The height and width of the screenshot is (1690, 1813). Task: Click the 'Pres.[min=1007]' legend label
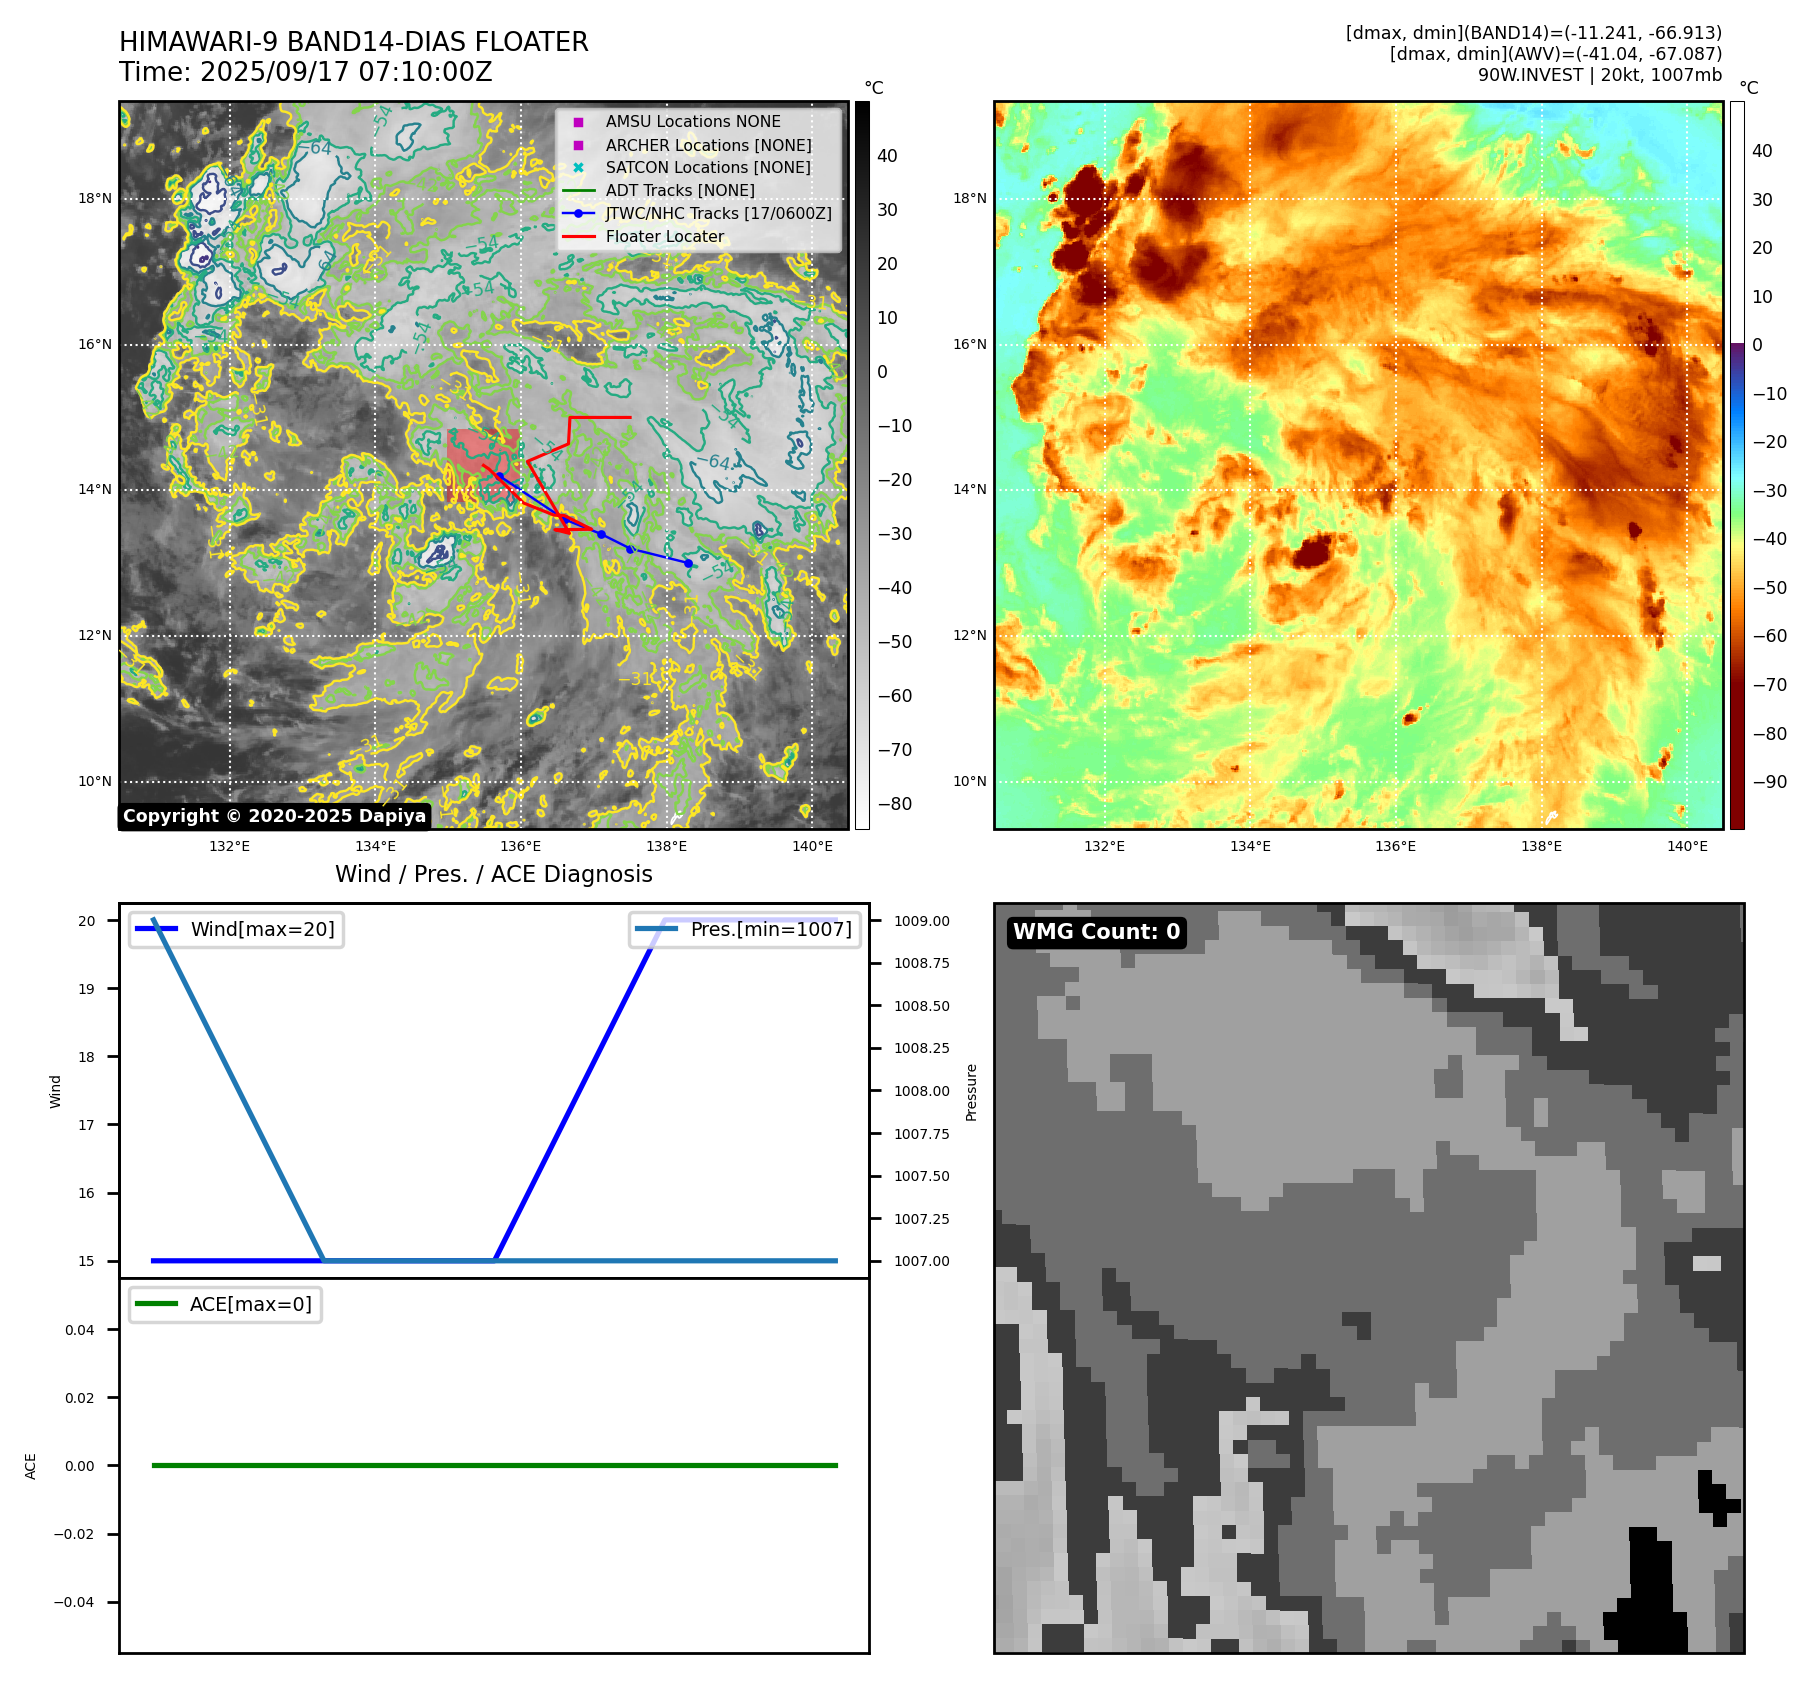pyautogui.click(x=771, y=930)
